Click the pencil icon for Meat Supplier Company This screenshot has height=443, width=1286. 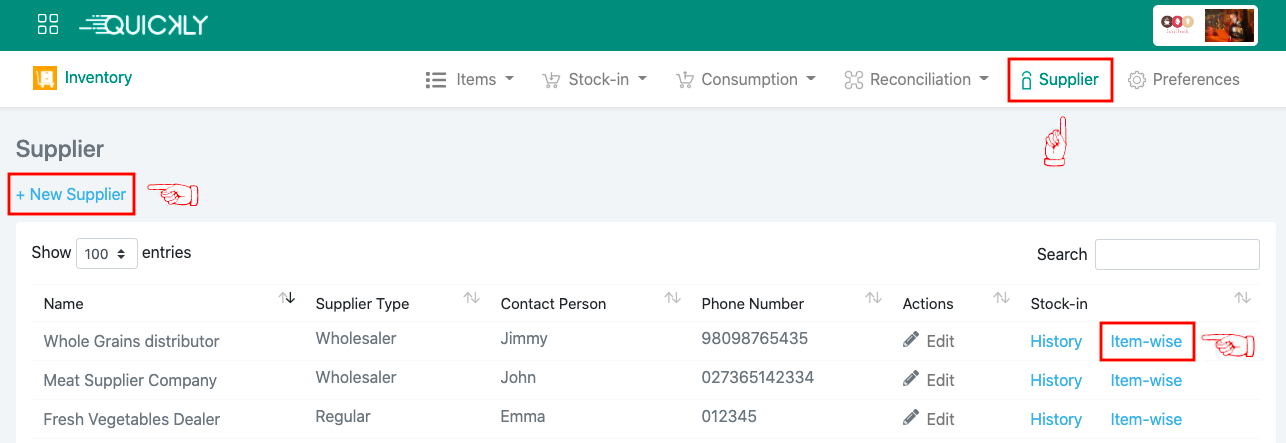point(911,380)
